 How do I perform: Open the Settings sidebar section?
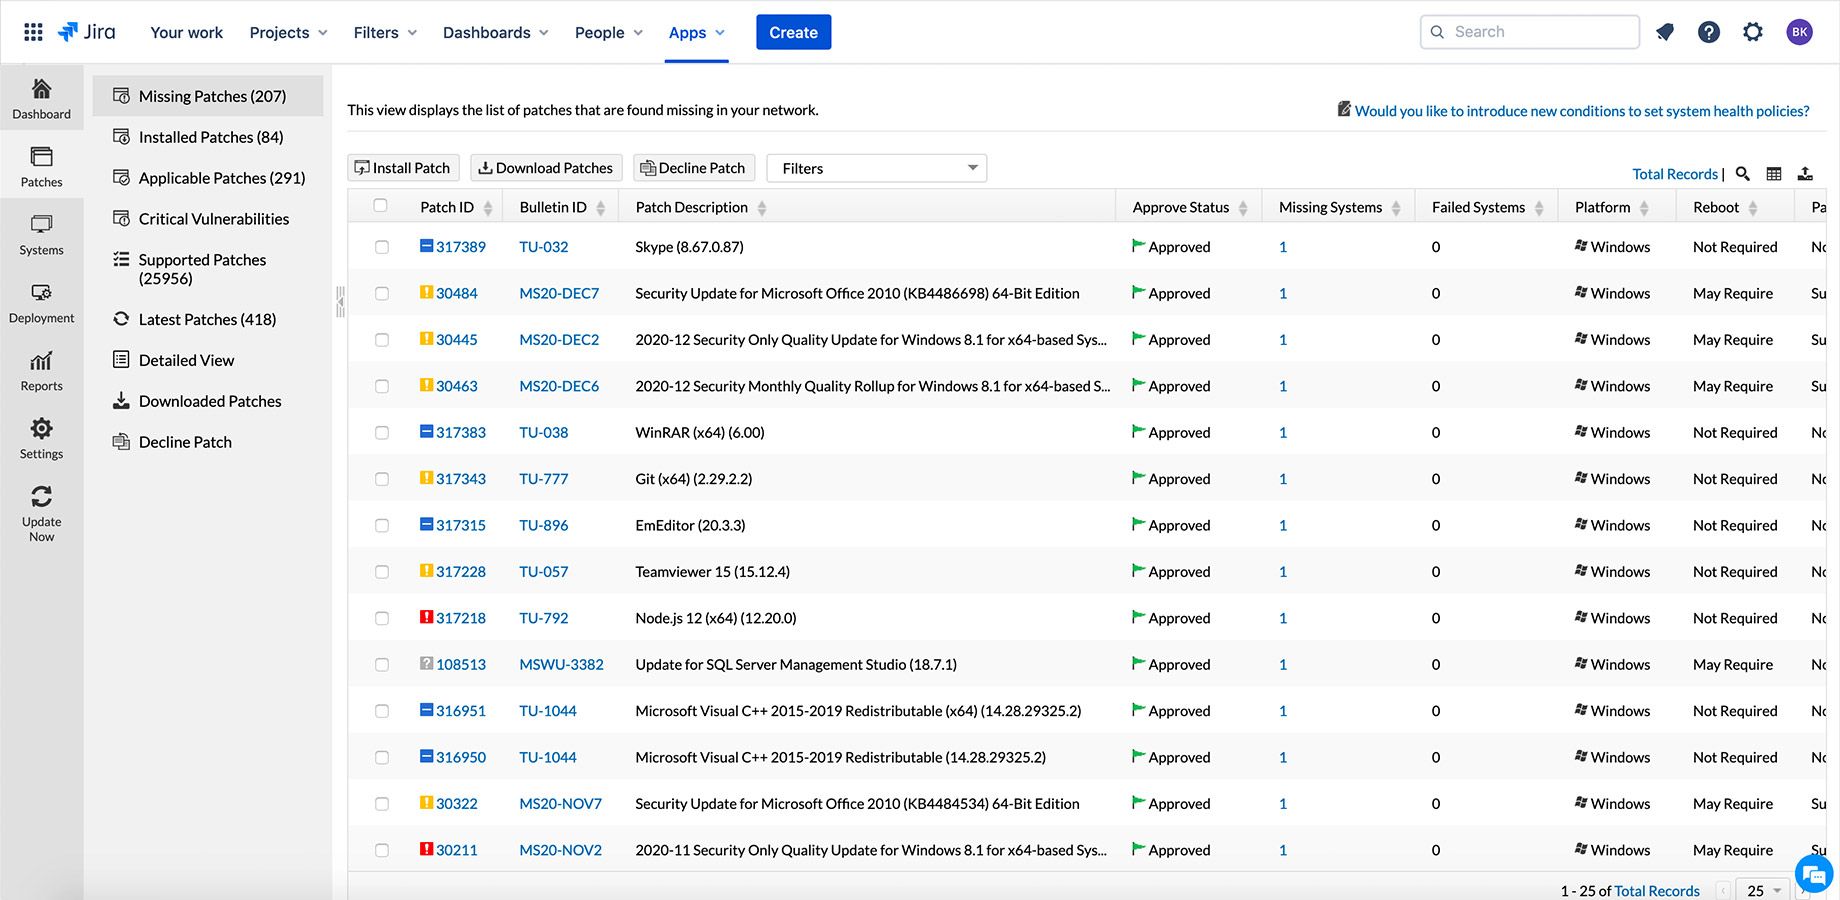pyautogui.click(x=41, y=439)
